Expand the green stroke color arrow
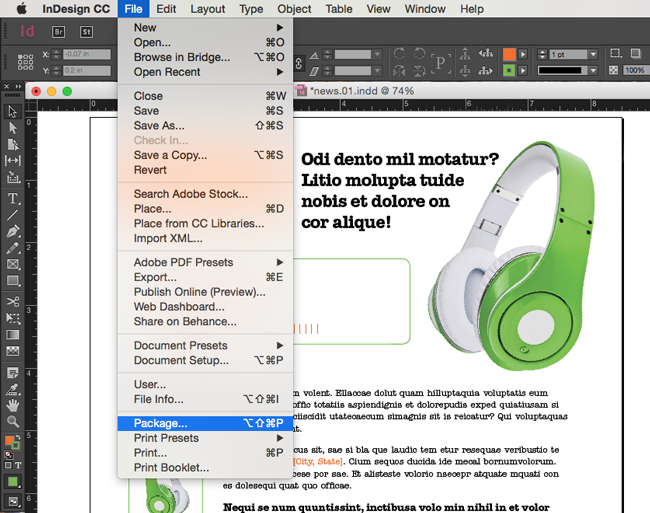The height and width of the screenshot is (513, 650). (523, 70)
